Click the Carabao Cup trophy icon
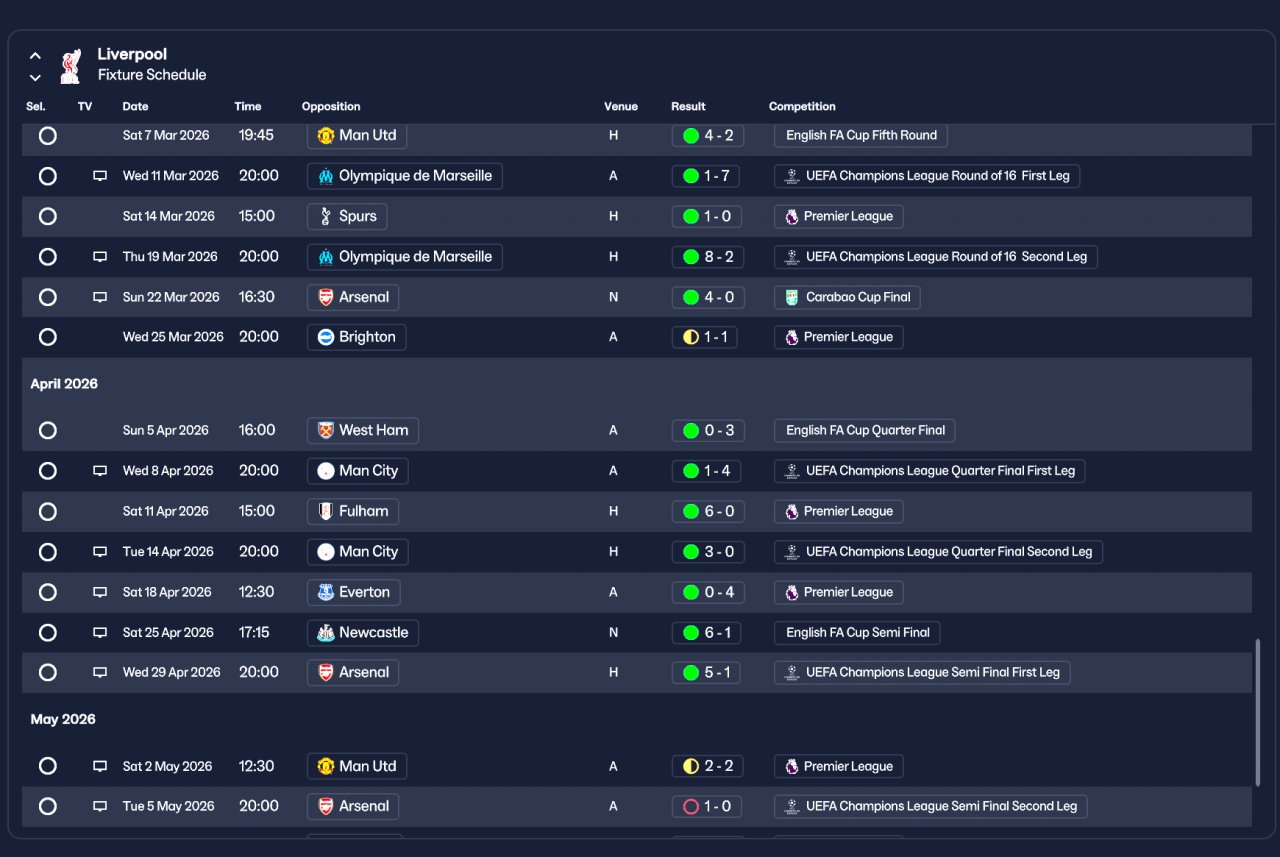 (792, 297)
